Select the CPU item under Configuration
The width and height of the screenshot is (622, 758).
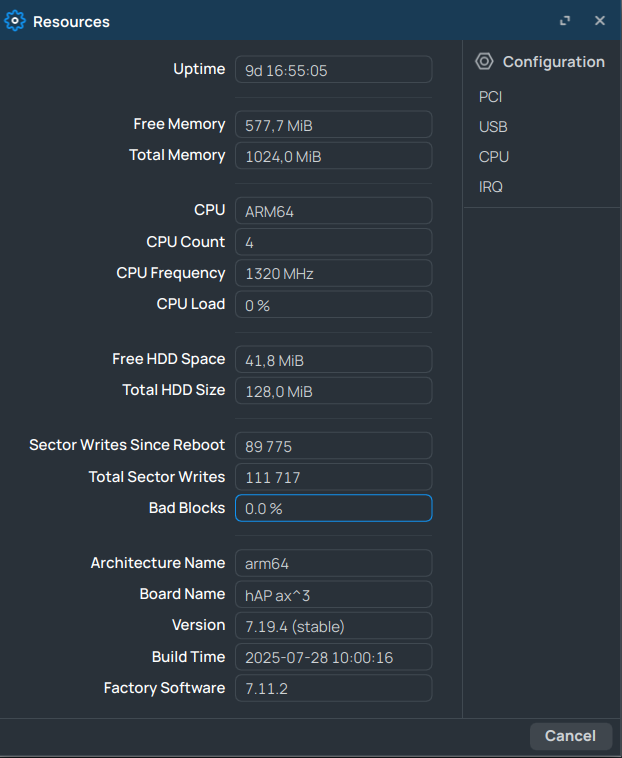click(494, 157)
